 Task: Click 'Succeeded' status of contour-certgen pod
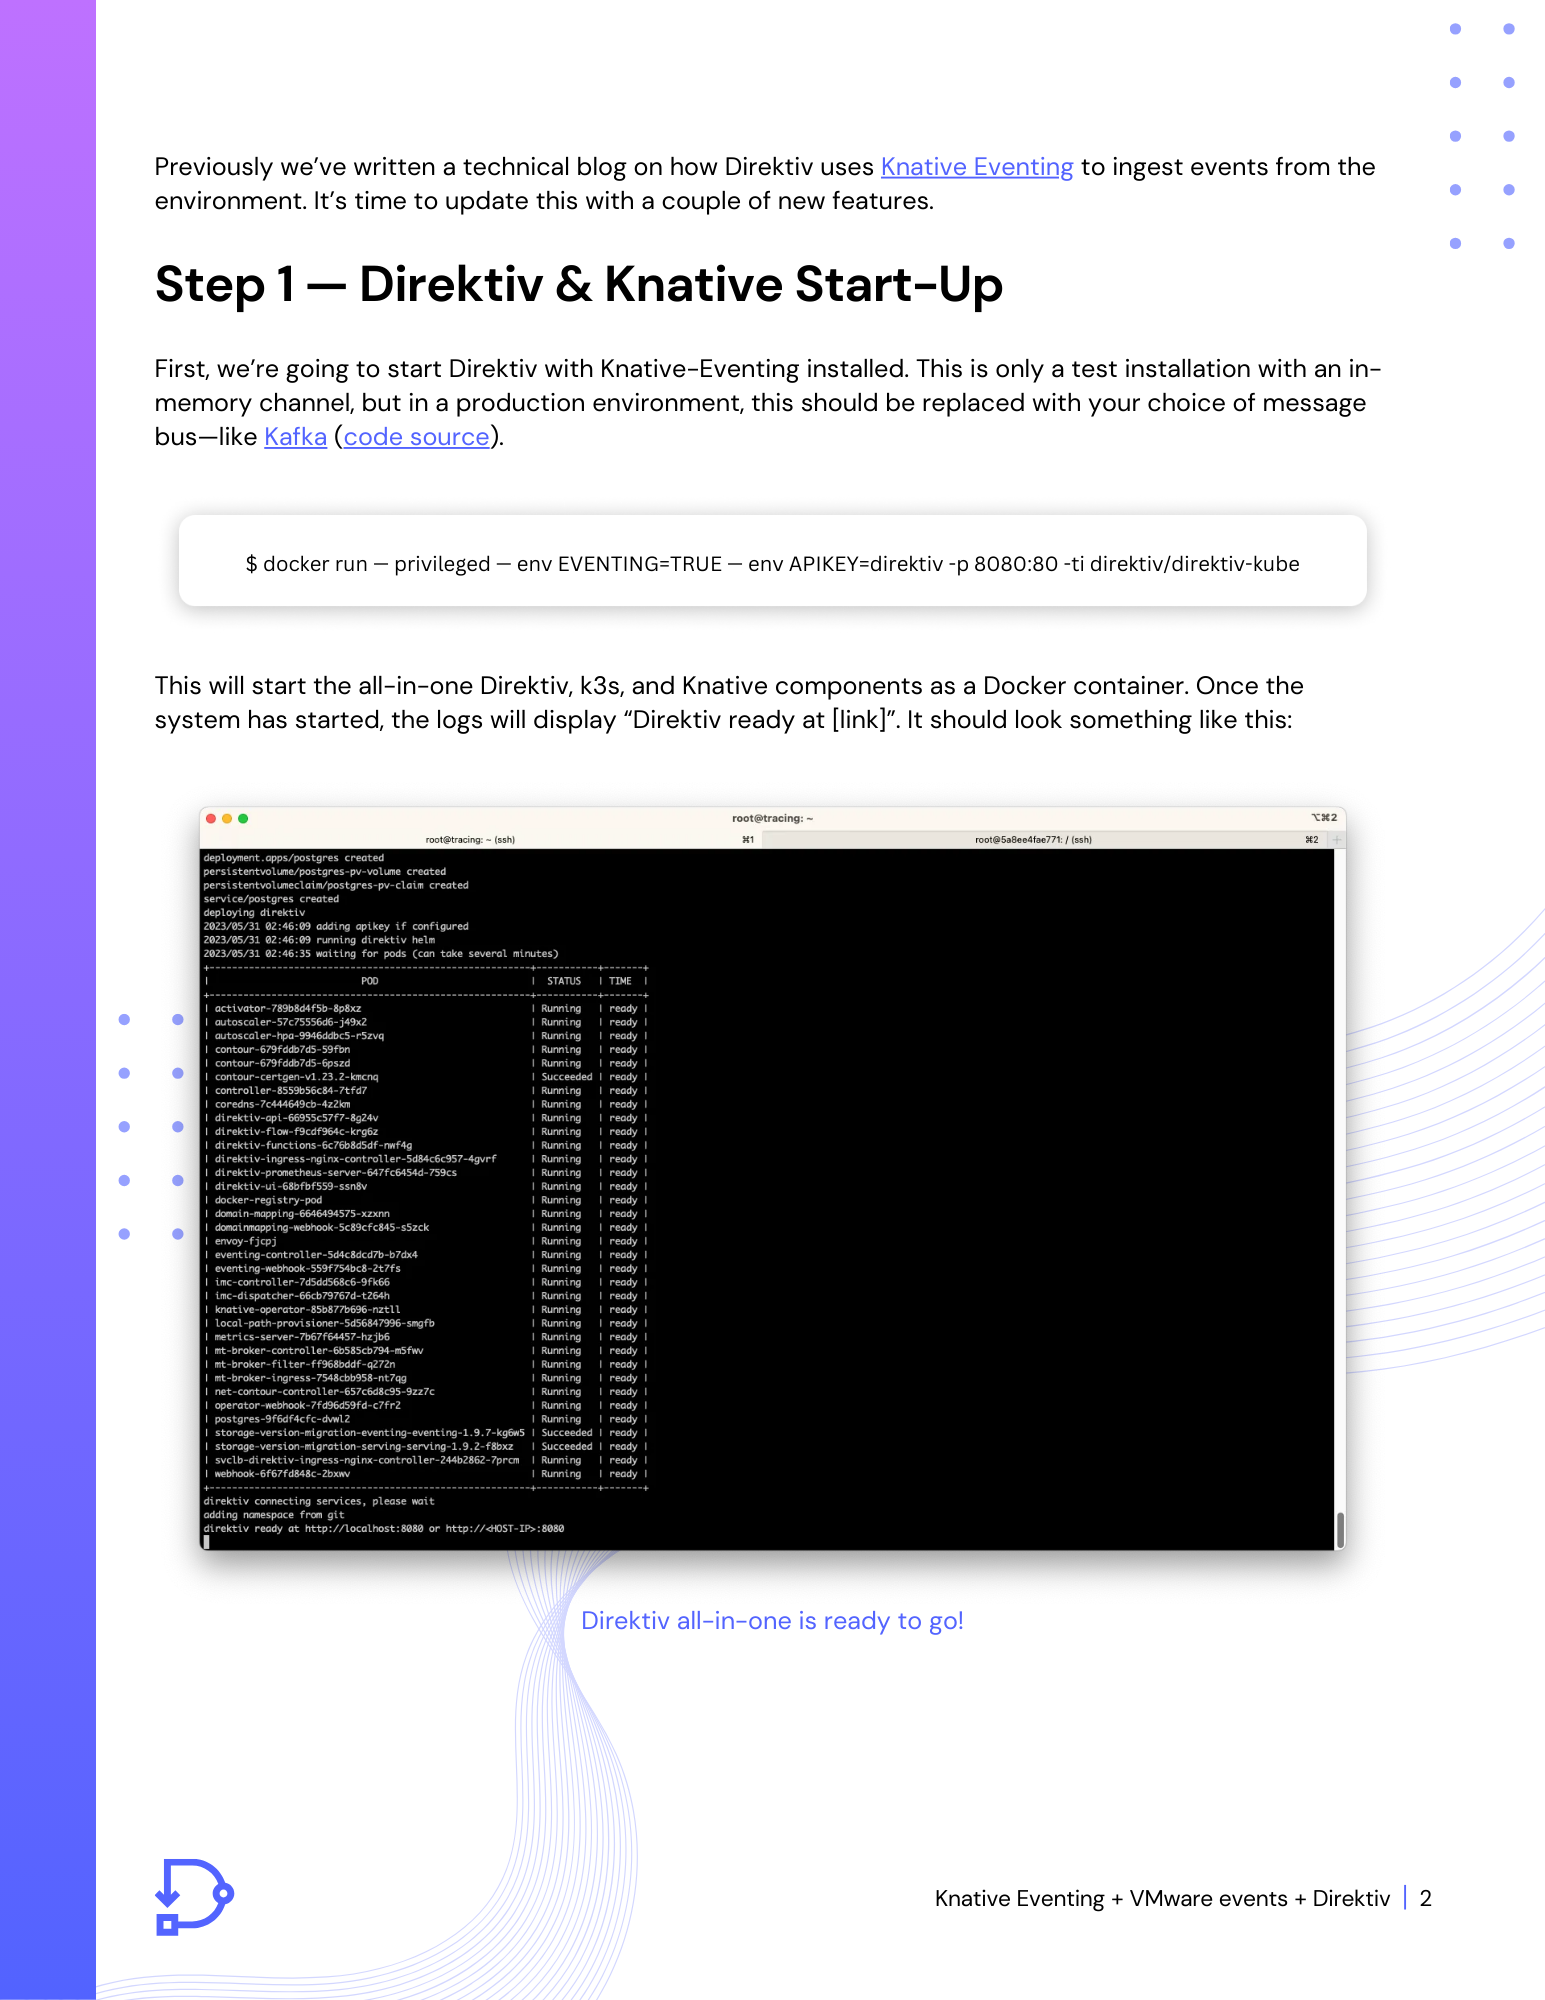567,1077
